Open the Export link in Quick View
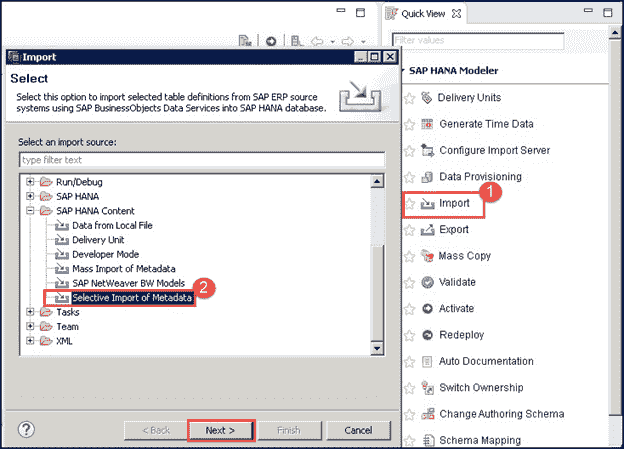 [454, 230]
